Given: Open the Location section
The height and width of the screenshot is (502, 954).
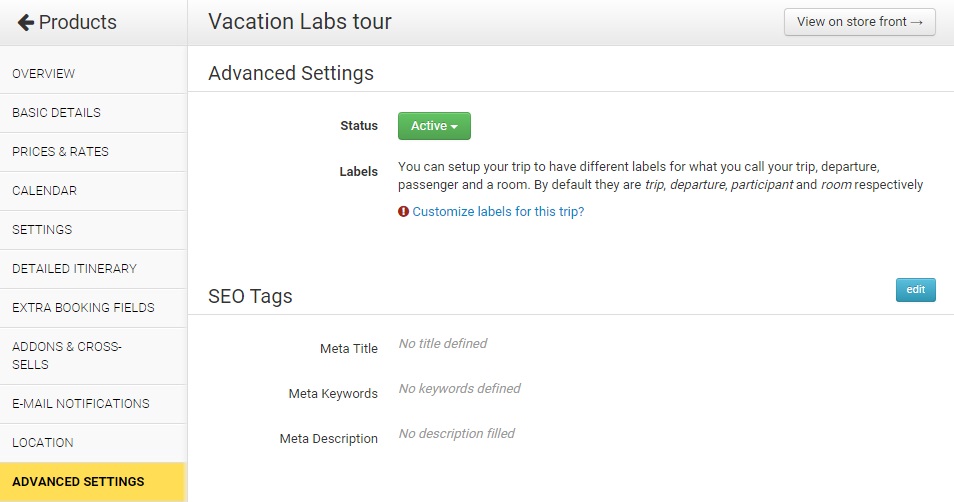Looking at the screenshot, I should [x=43, y=443].
